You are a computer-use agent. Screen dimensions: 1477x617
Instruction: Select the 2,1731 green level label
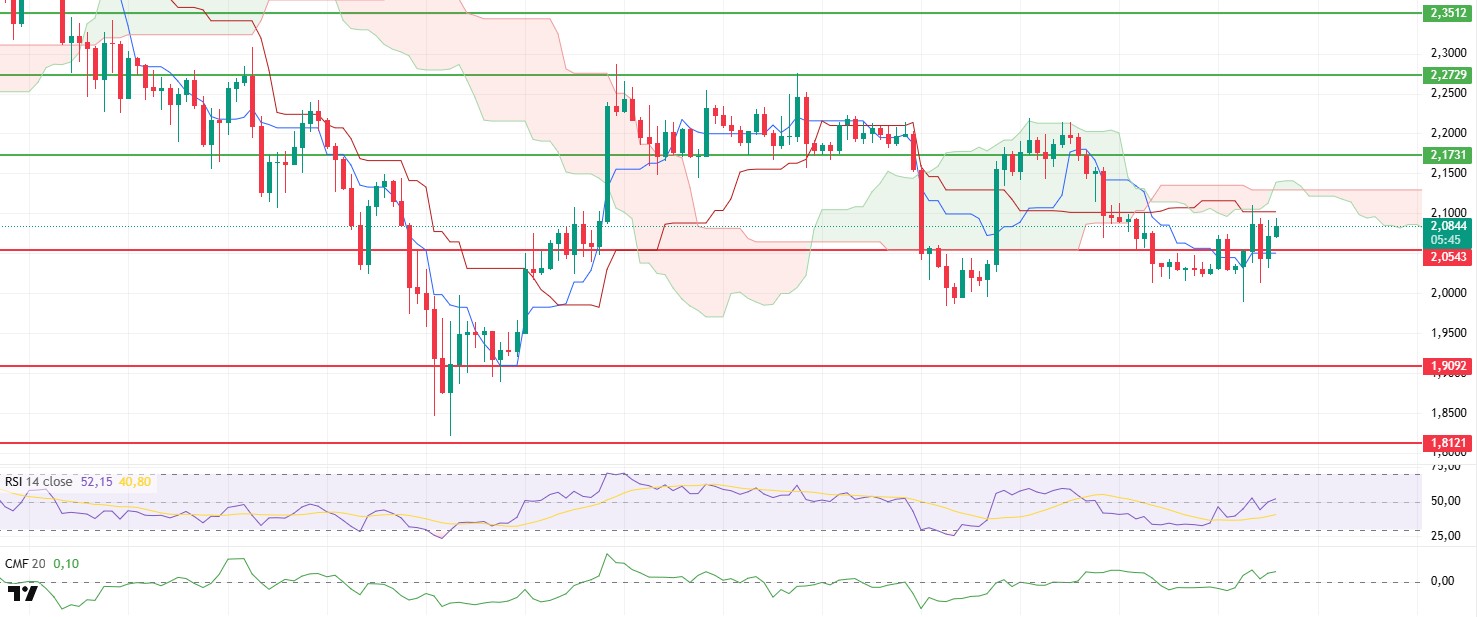click(1447, 155)
